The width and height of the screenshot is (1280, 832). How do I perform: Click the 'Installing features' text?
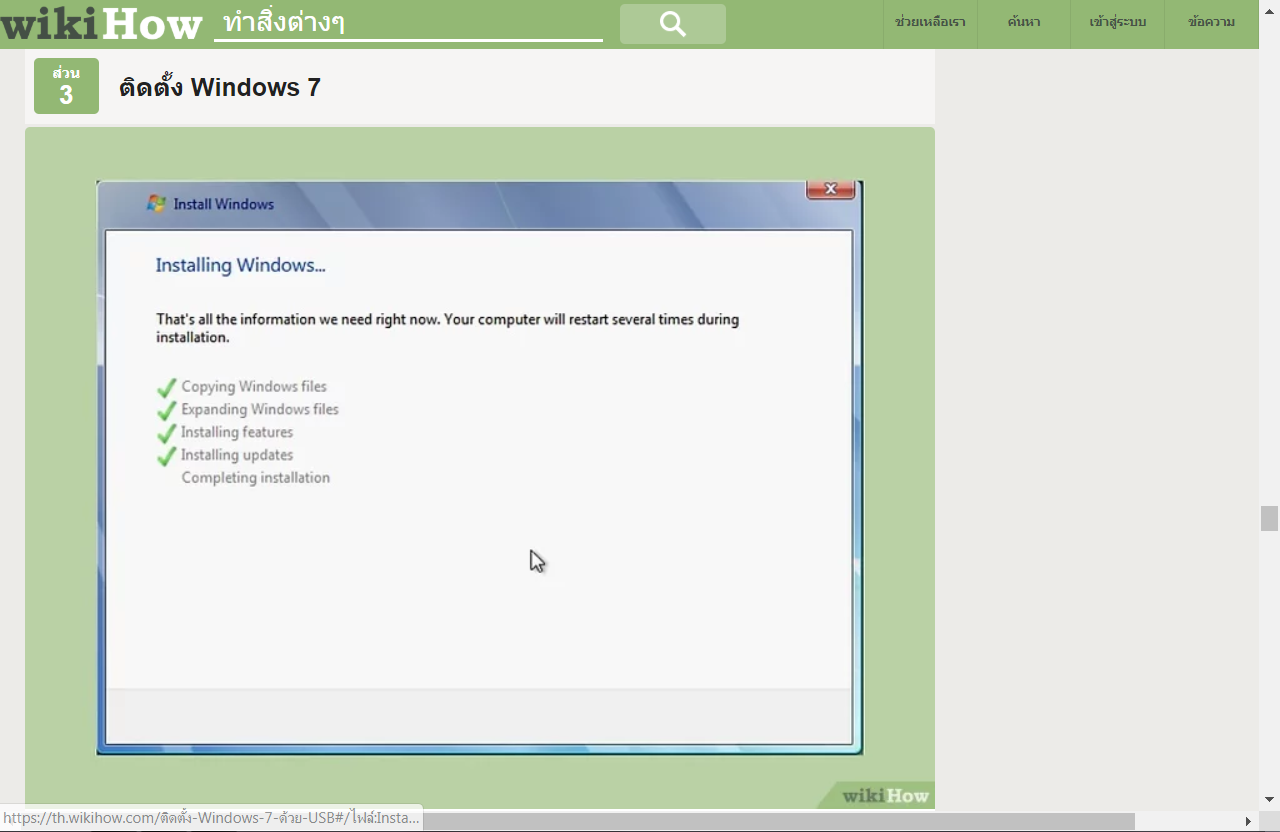[x=237, y=432]
